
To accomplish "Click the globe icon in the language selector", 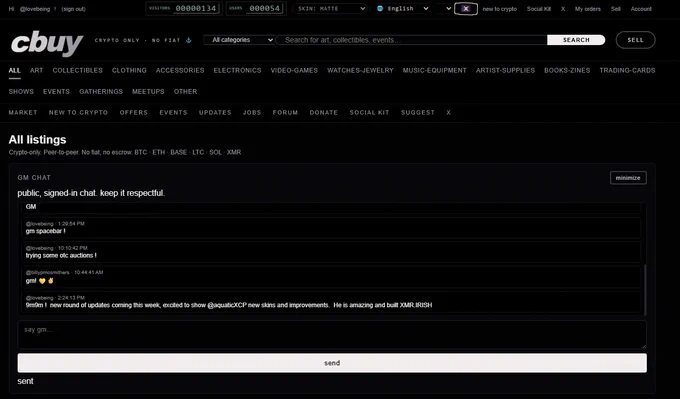I will (380, 9).
